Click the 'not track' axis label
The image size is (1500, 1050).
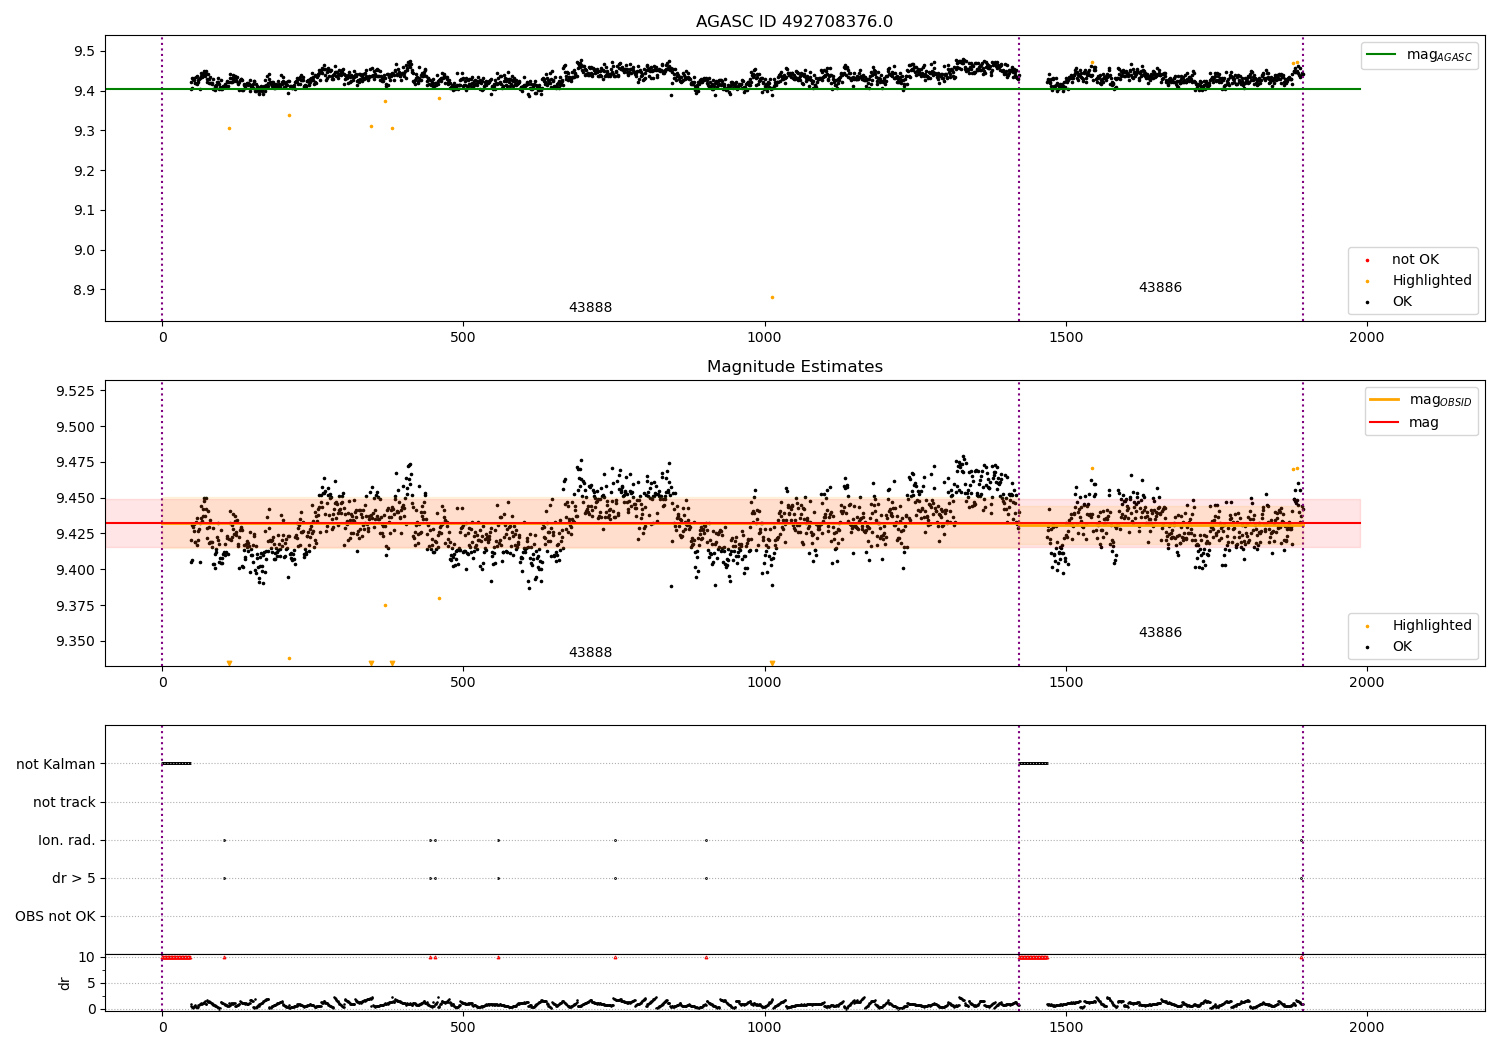64,803
